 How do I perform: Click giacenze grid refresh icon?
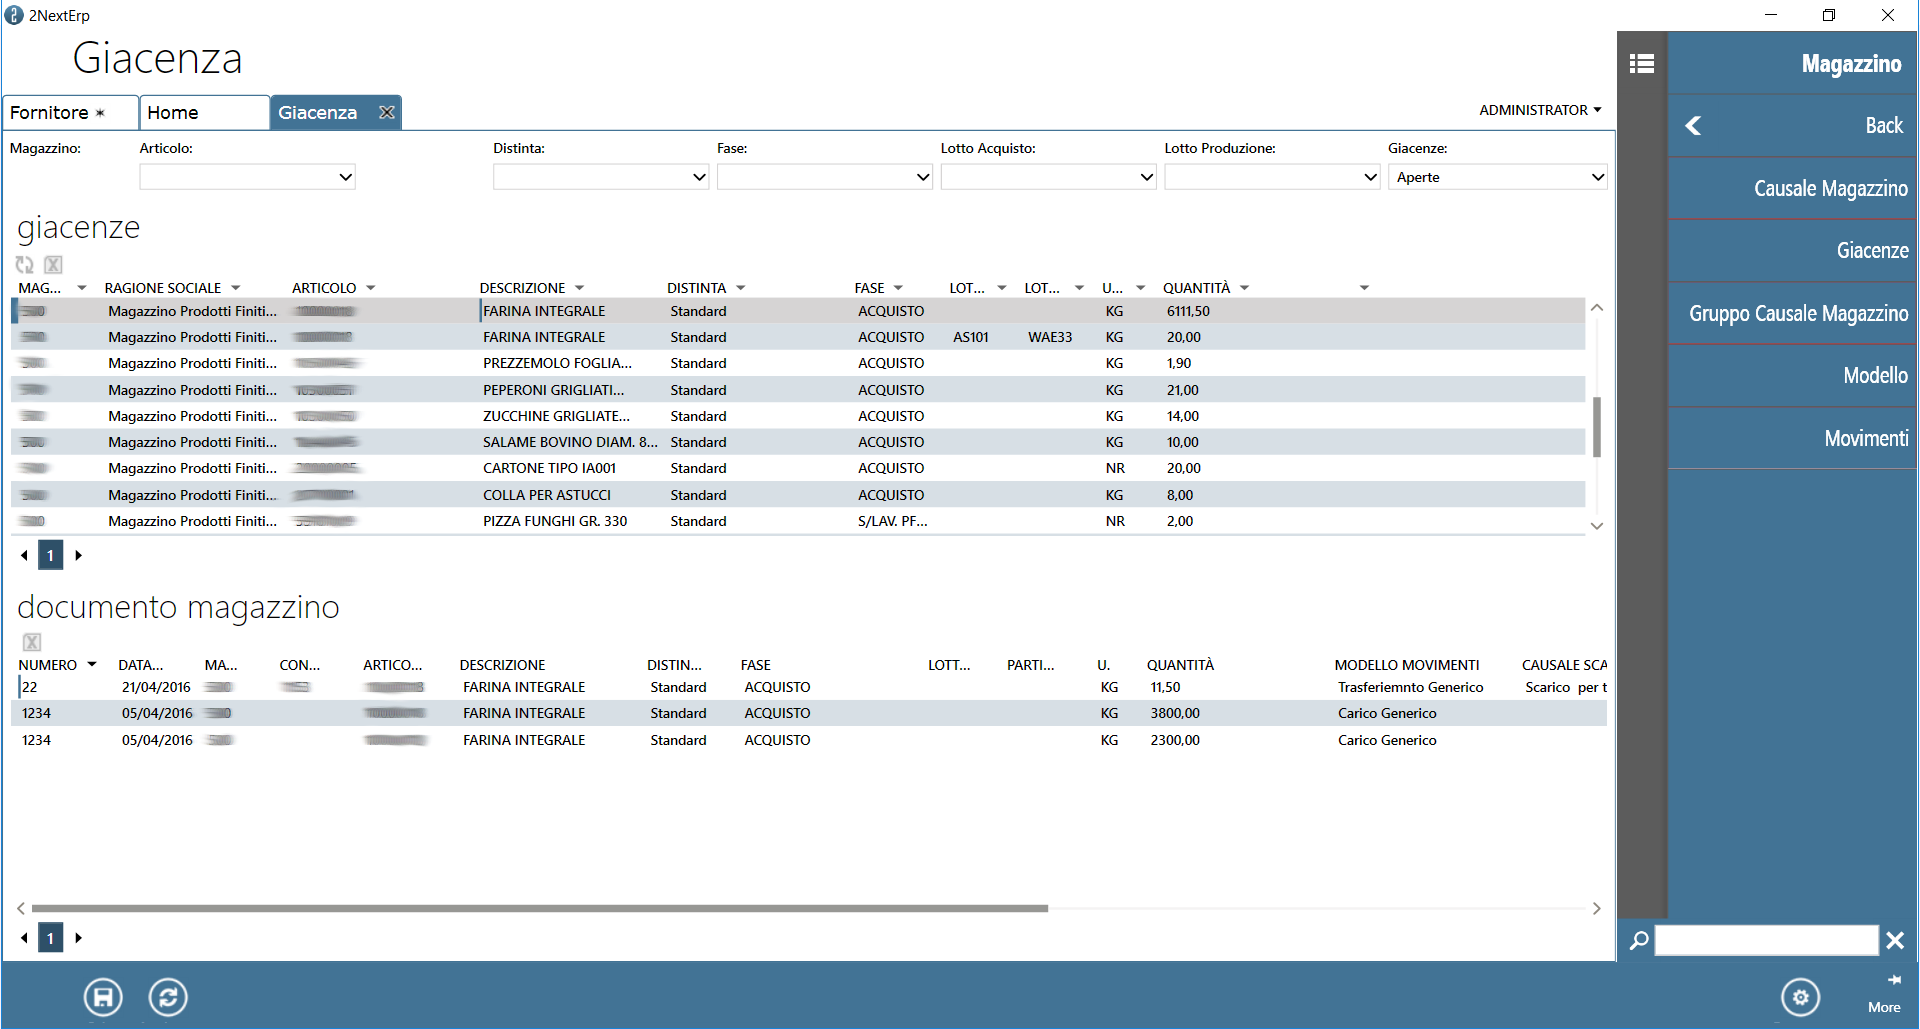tap(25, 265)
